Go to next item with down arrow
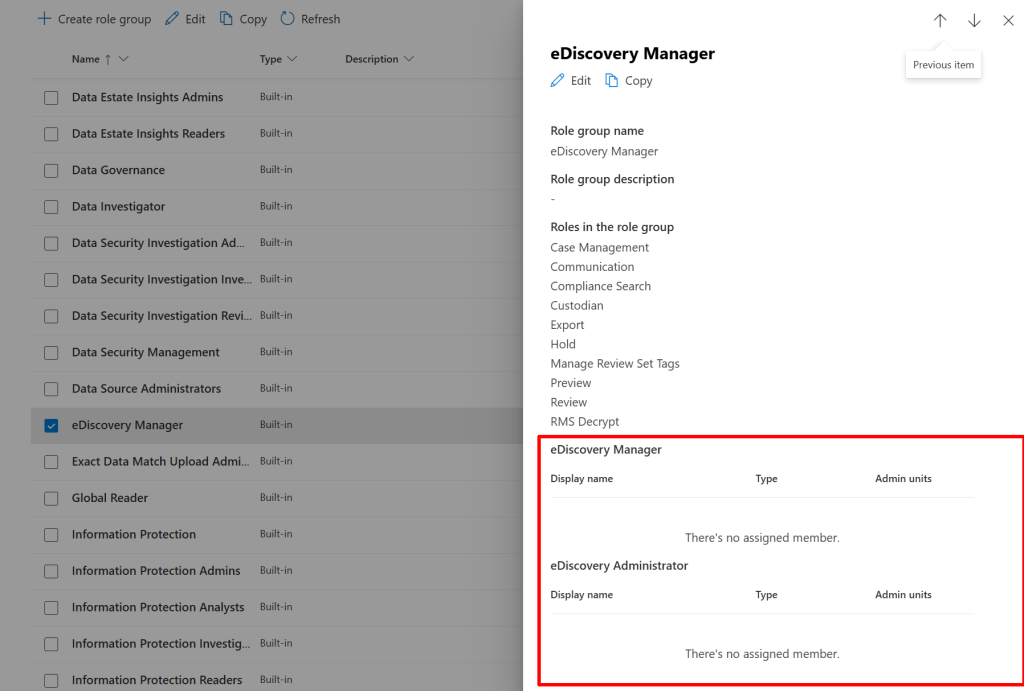 tap(974, 21)
